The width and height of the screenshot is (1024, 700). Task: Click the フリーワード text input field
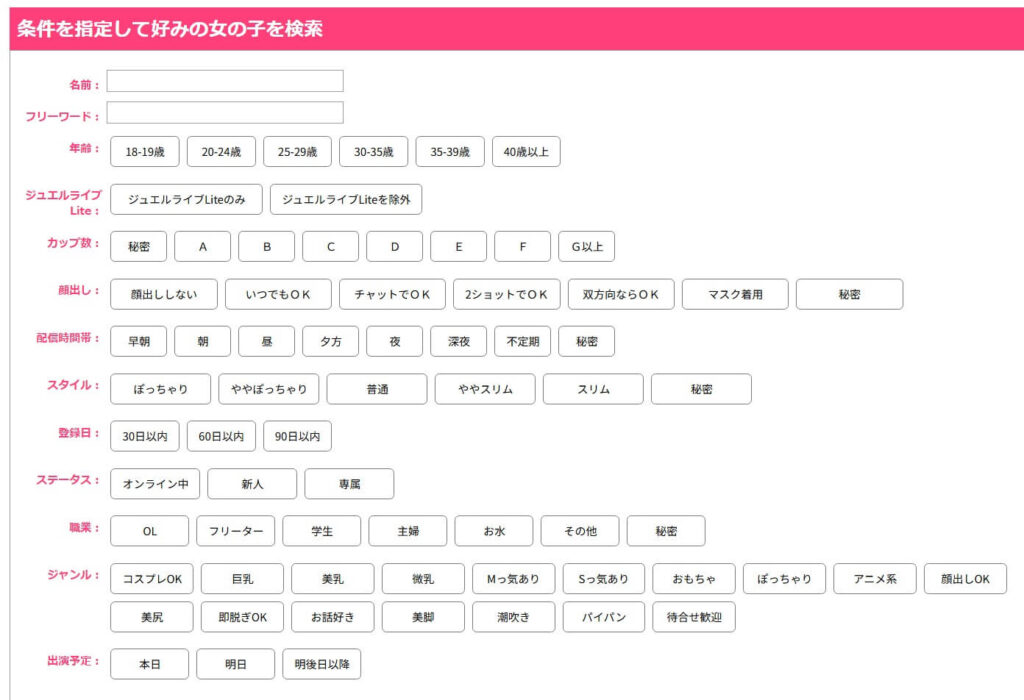[225, 113]
